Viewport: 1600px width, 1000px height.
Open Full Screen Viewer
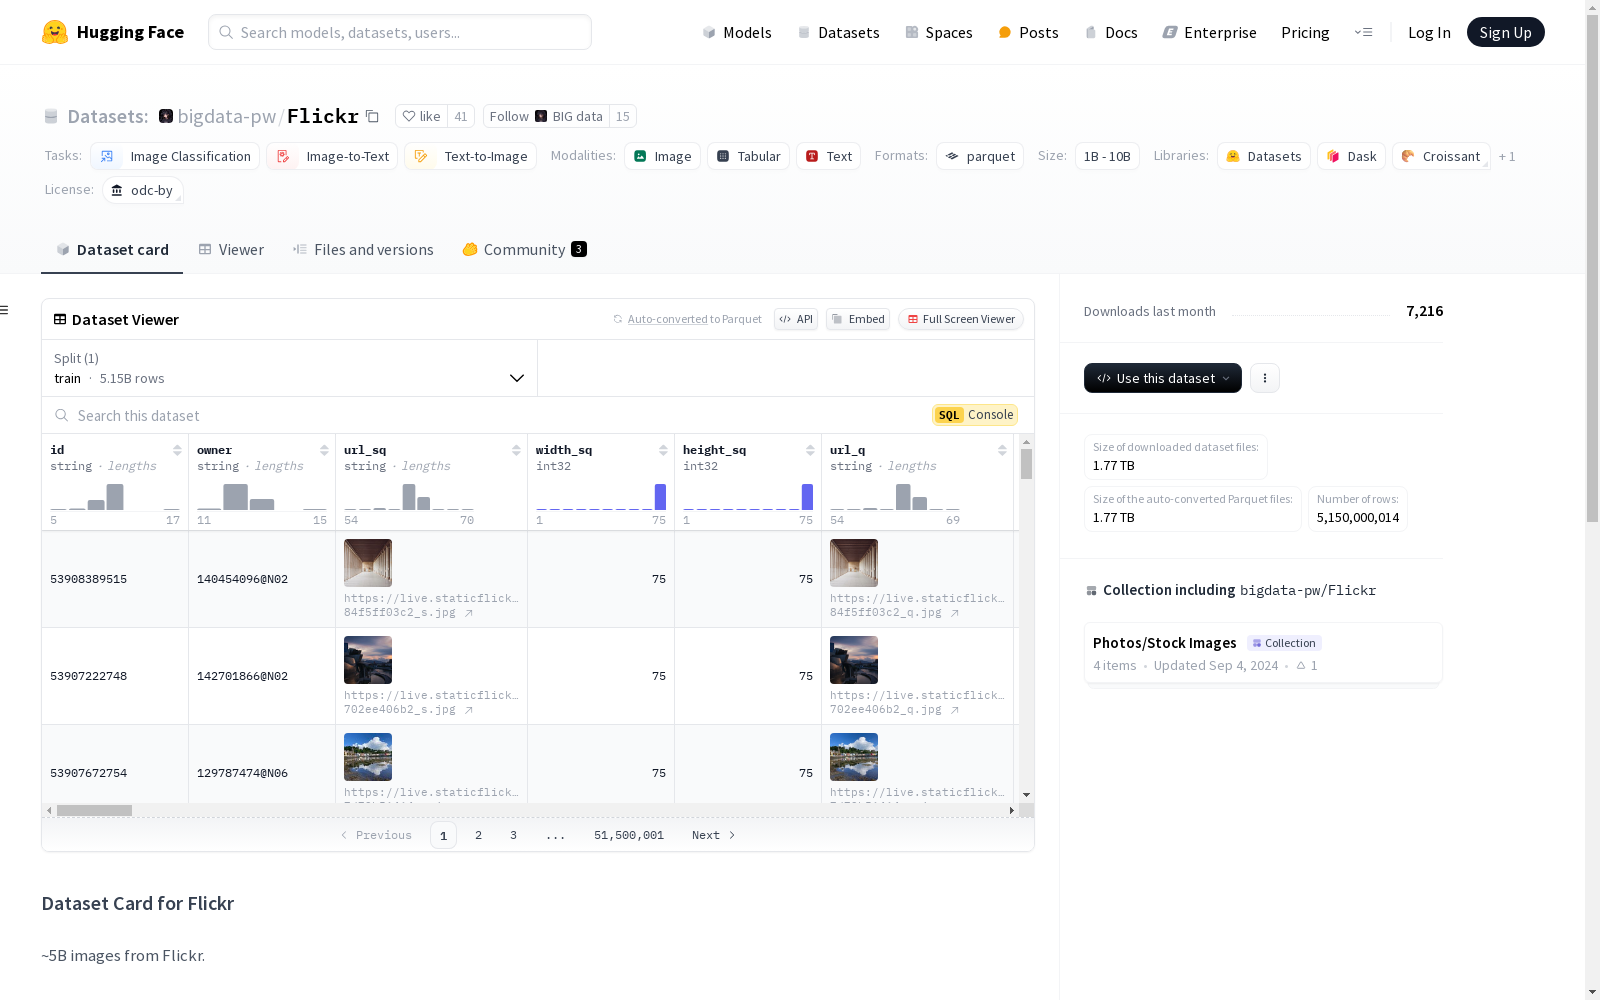pyautogui.click(x=960, y=319)
